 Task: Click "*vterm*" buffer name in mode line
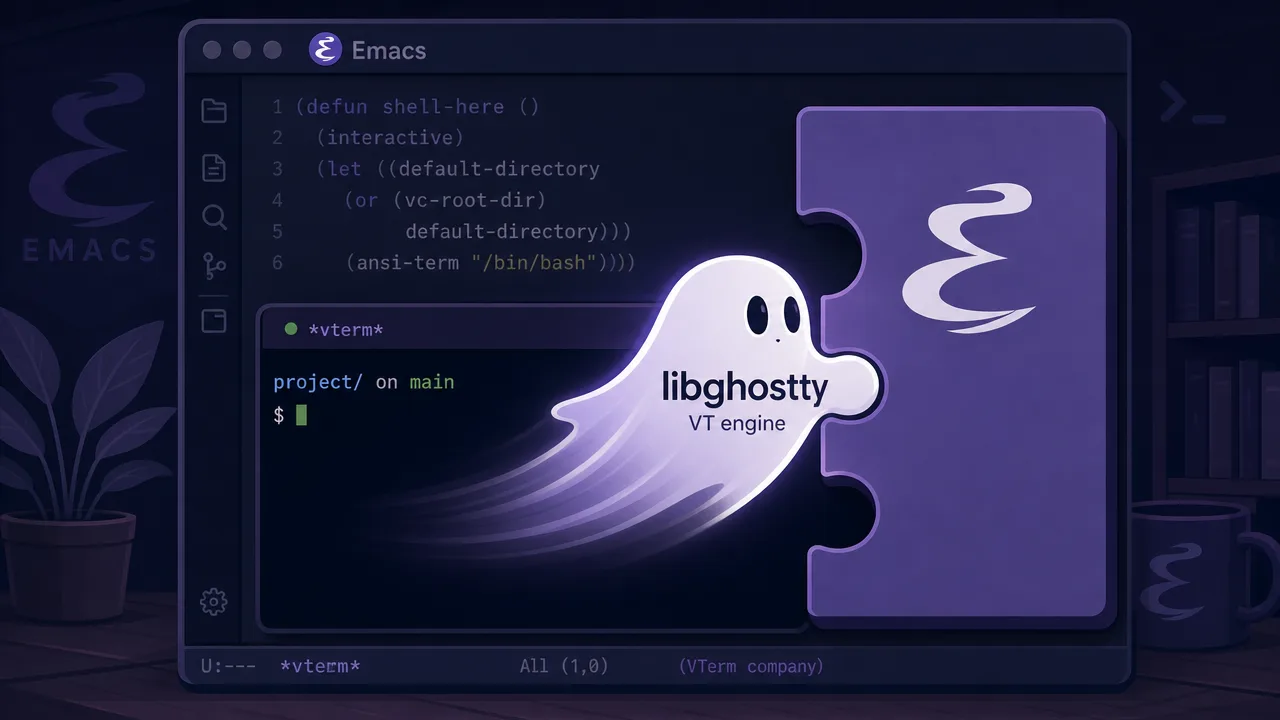320,666
